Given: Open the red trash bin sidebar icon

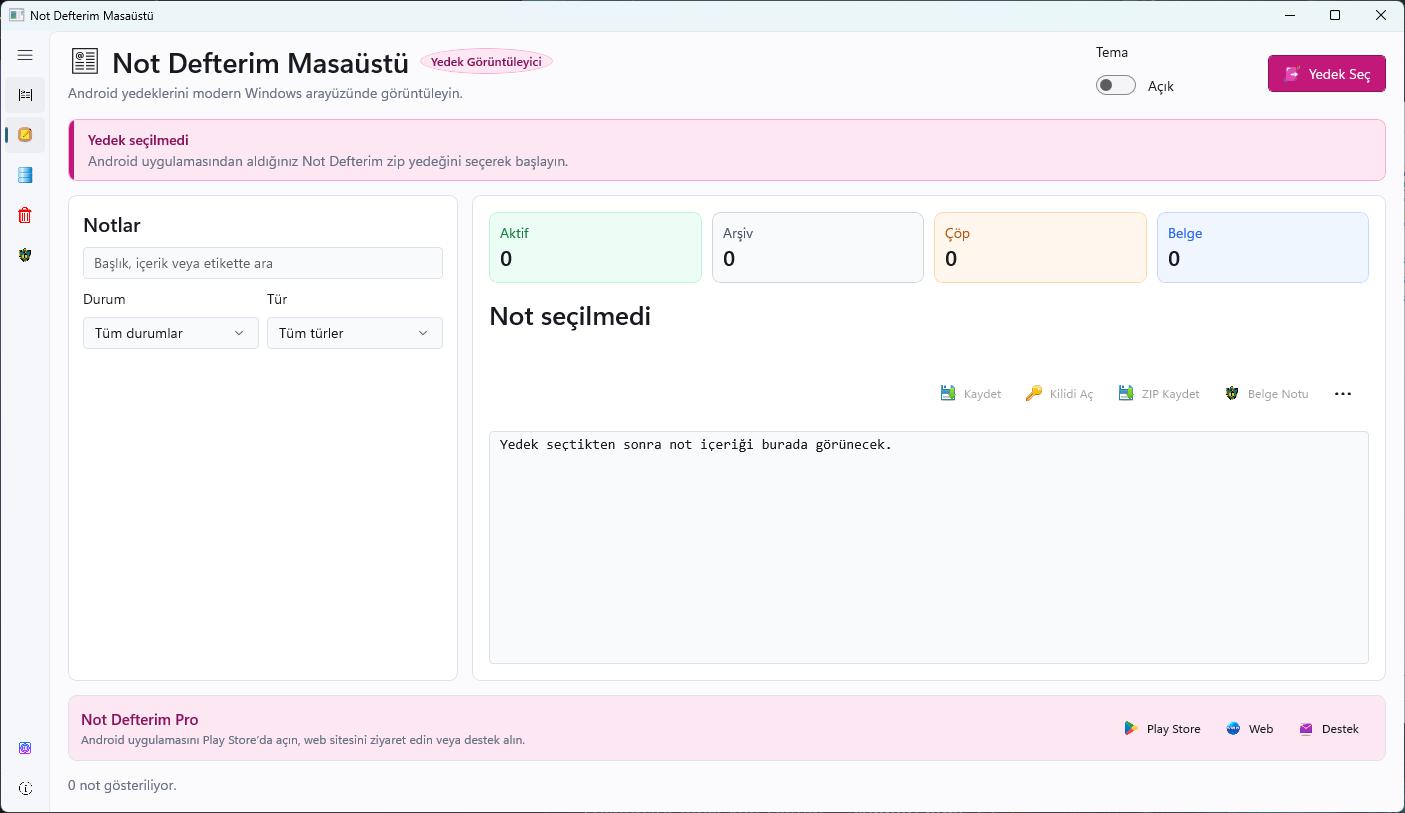Looking at the screenshot, I should [25, 215].
